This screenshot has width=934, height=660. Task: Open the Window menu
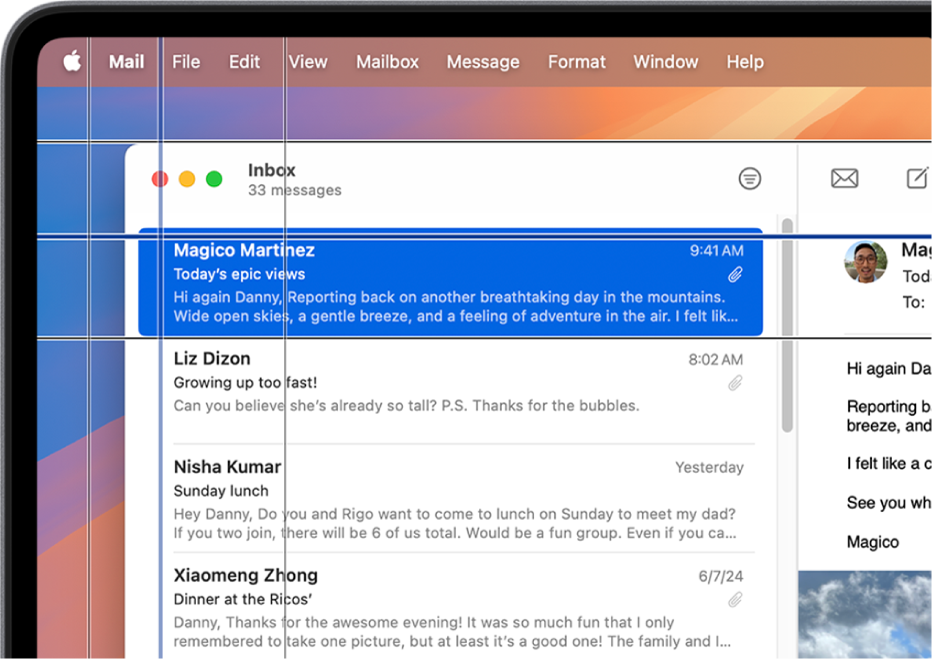(x=665, y=62)
